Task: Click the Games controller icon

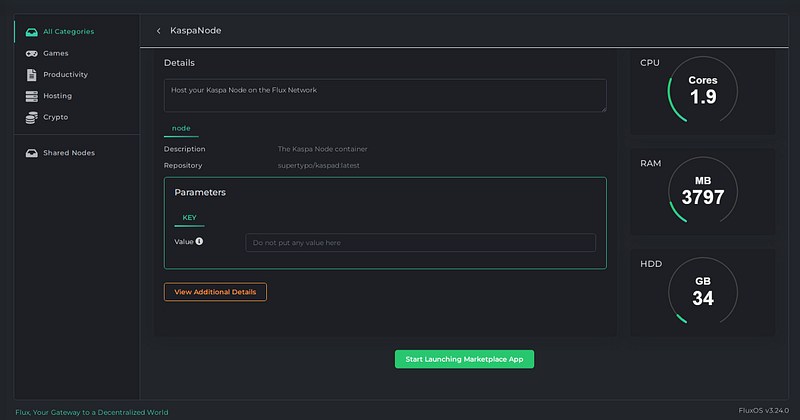Action: (x=32, y=53)
